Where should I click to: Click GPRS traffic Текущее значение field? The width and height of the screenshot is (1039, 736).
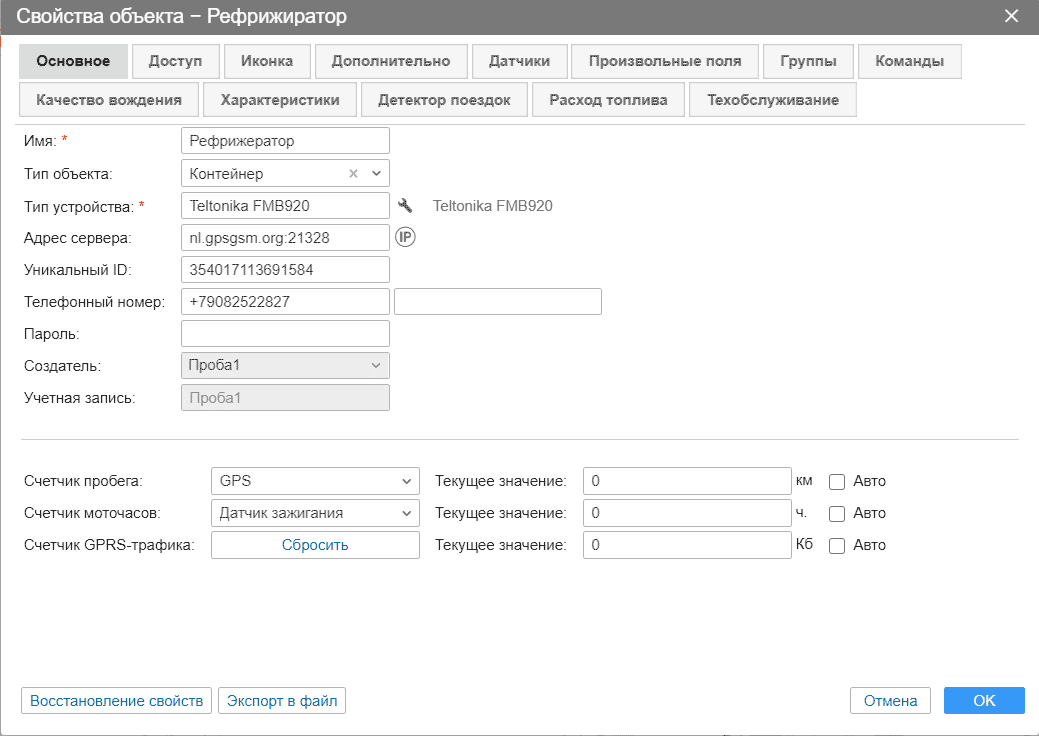pos(687,545)
